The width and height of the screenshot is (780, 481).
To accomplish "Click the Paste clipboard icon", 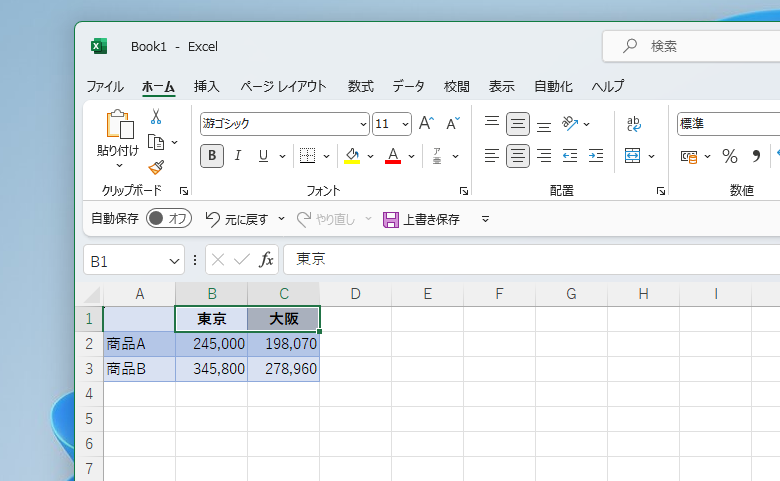I will click(119, 124).
